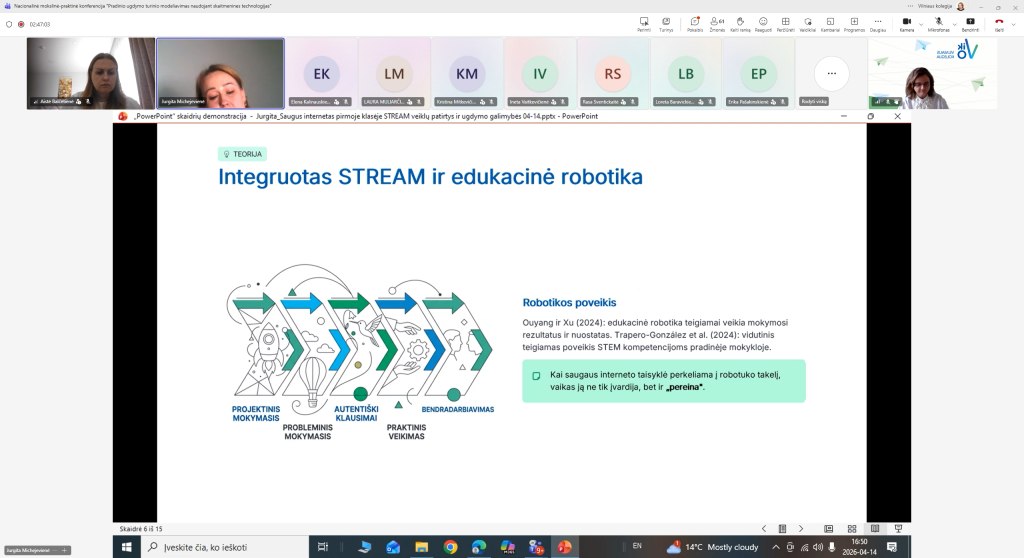Open the Reaguoti reactions menu

coord(763,22)
